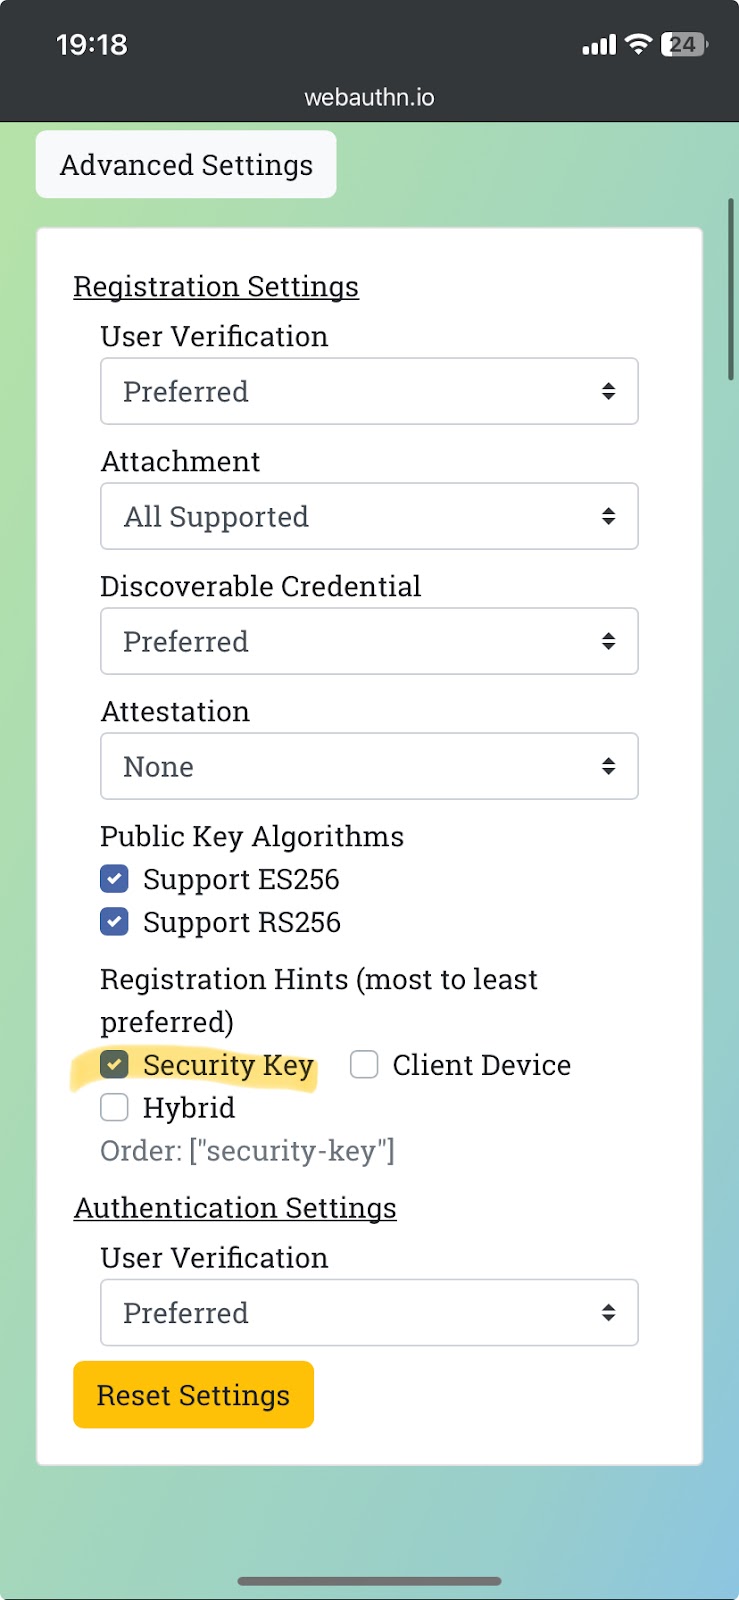This screenshot has height=1600, width=739.
Task: Expand Authentication User Verification dropdown
Action: 369,1312
